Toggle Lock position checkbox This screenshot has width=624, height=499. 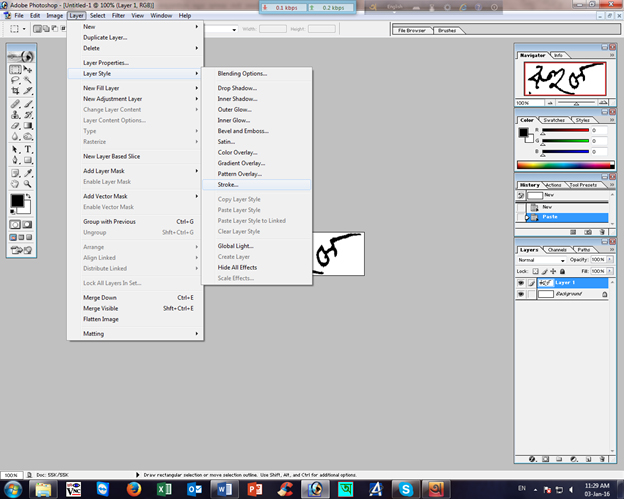tap(553, 271)
